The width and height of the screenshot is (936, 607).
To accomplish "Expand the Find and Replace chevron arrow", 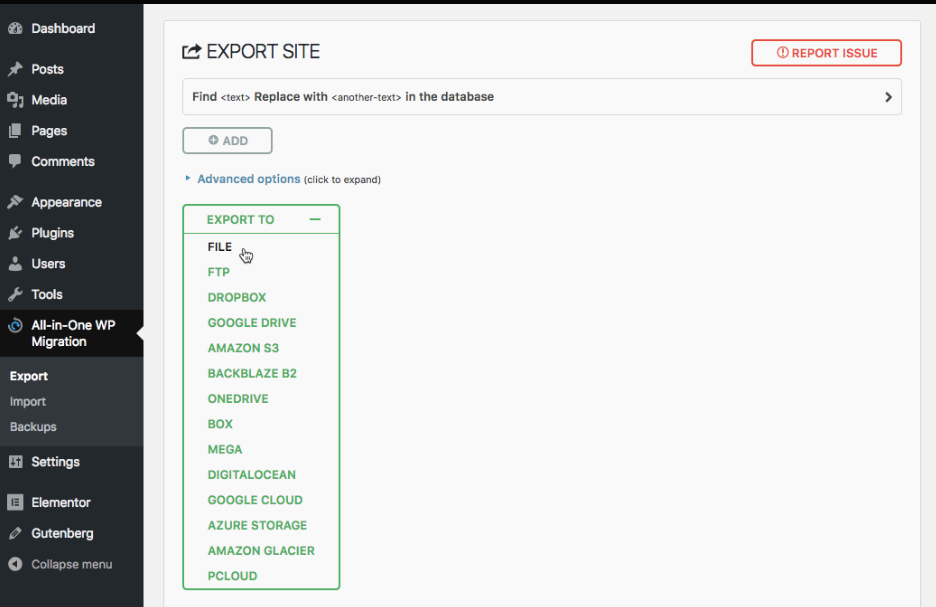I will [x=888, y=97].
